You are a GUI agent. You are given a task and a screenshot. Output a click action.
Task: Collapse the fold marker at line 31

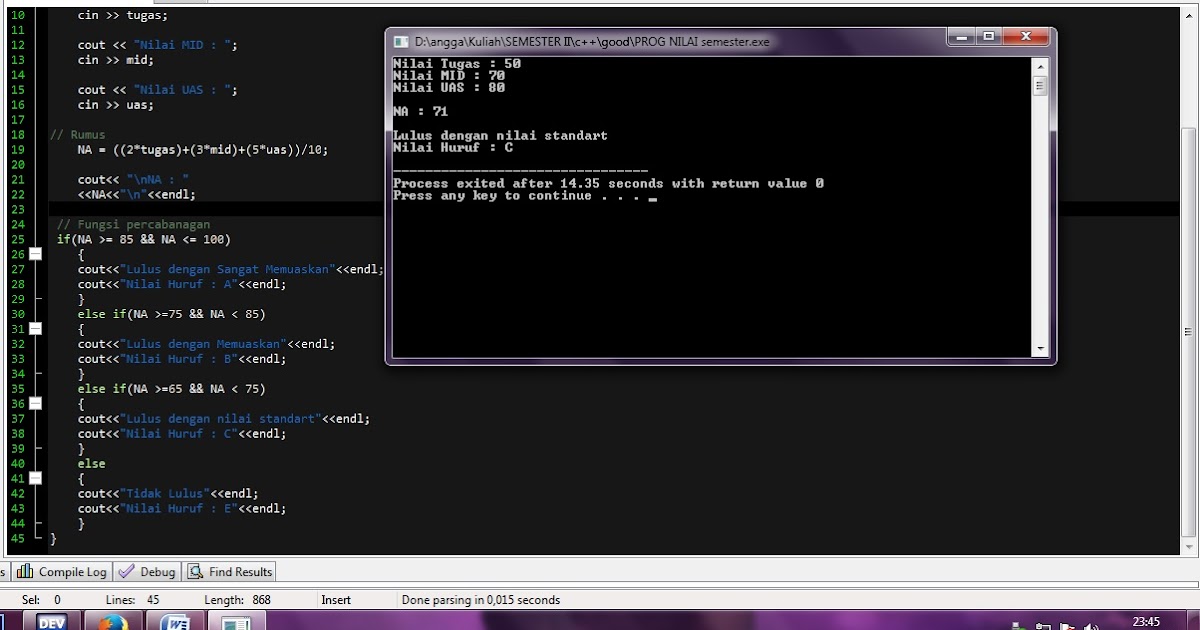(x=34, y=328)
